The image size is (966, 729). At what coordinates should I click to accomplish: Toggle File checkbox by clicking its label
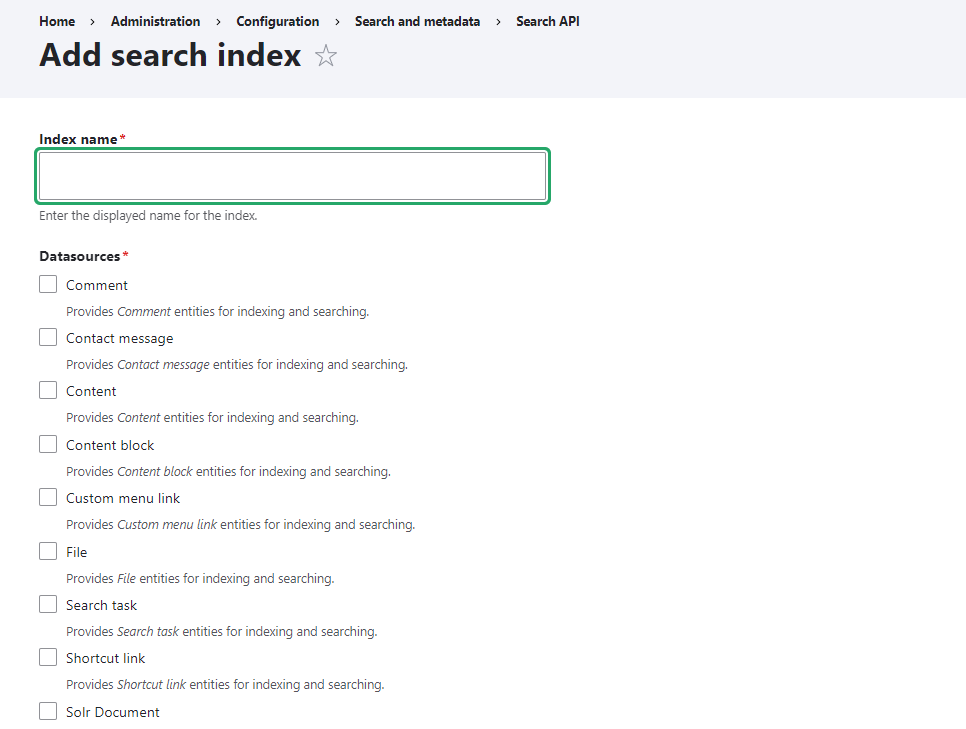click(75, 551)
